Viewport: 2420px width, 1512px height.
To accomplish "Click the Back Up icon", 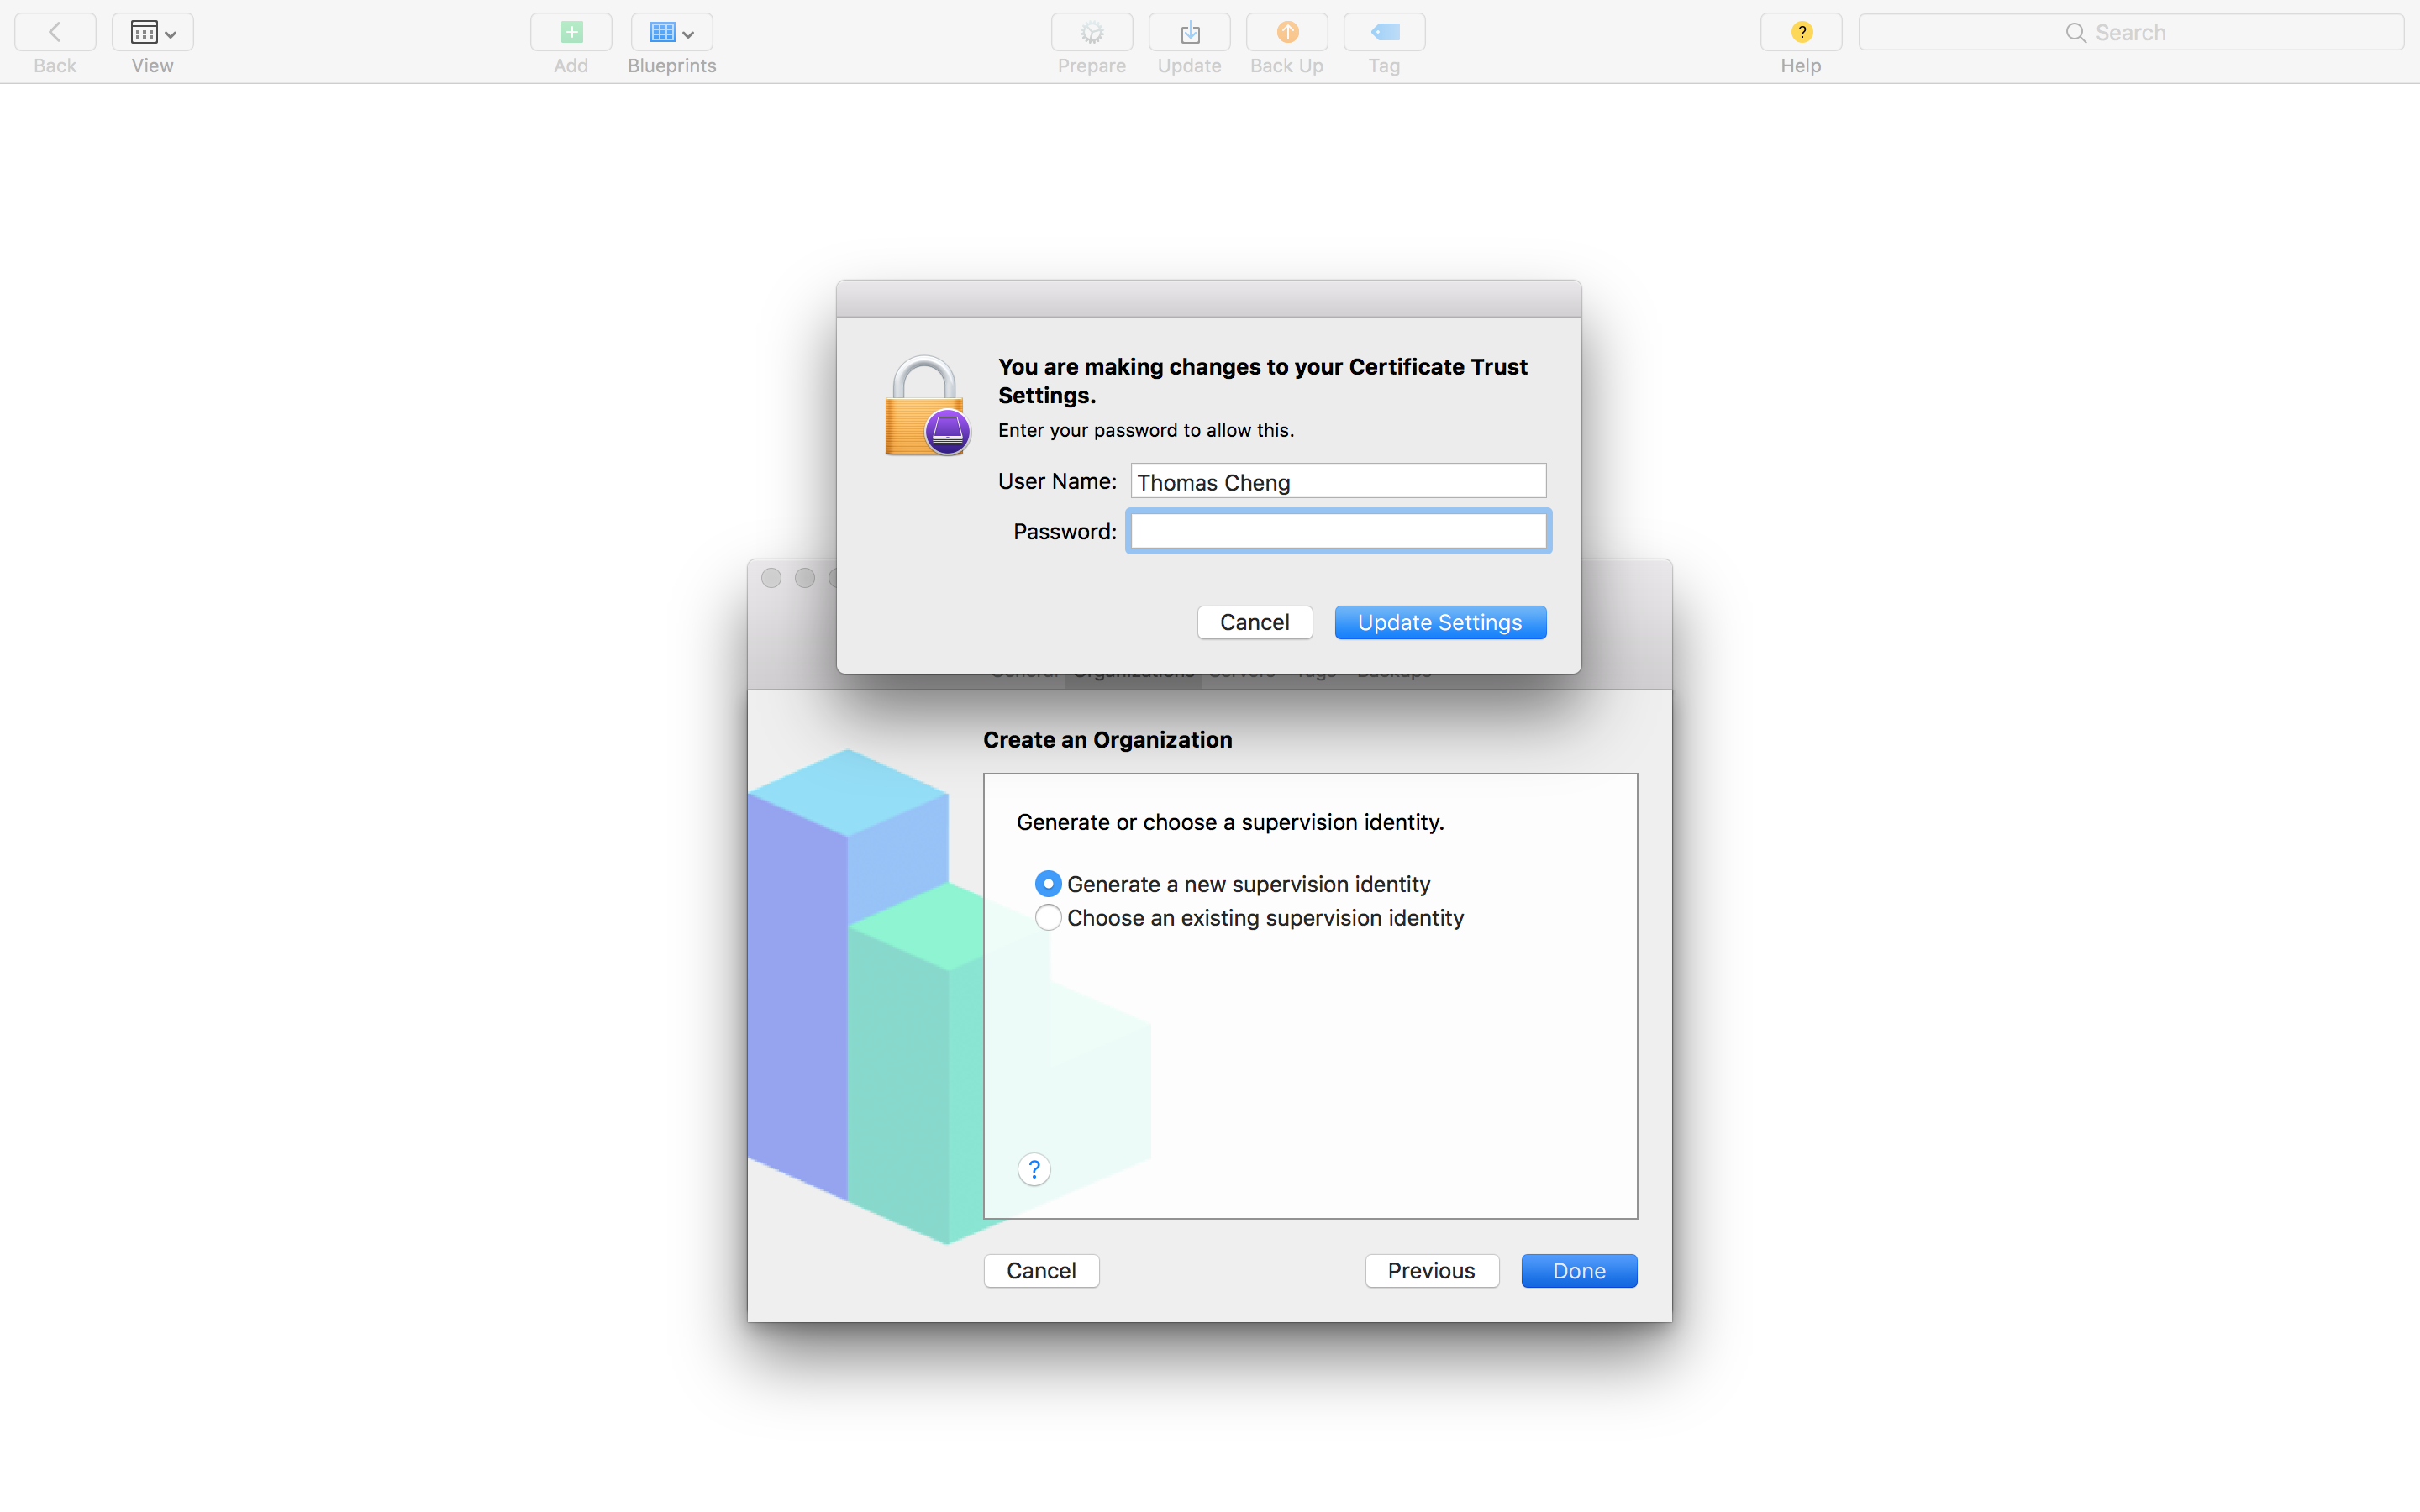I will pyautogui.click(x=1286, y=32).
